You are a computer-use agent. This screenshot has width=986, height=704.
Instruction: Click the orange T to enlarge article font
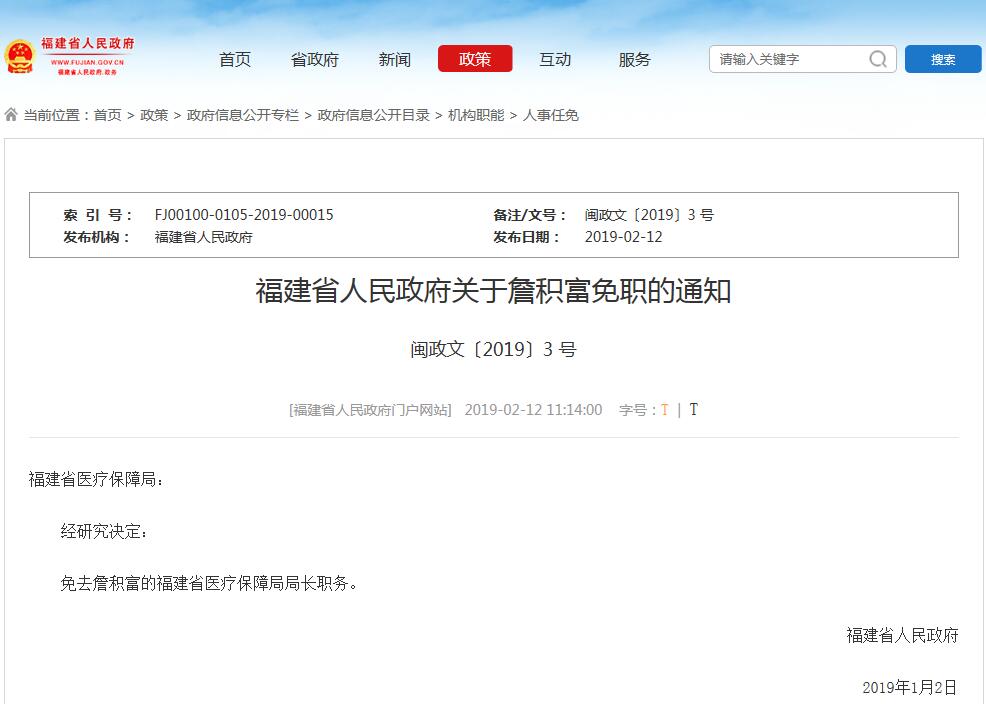[665, 409]
